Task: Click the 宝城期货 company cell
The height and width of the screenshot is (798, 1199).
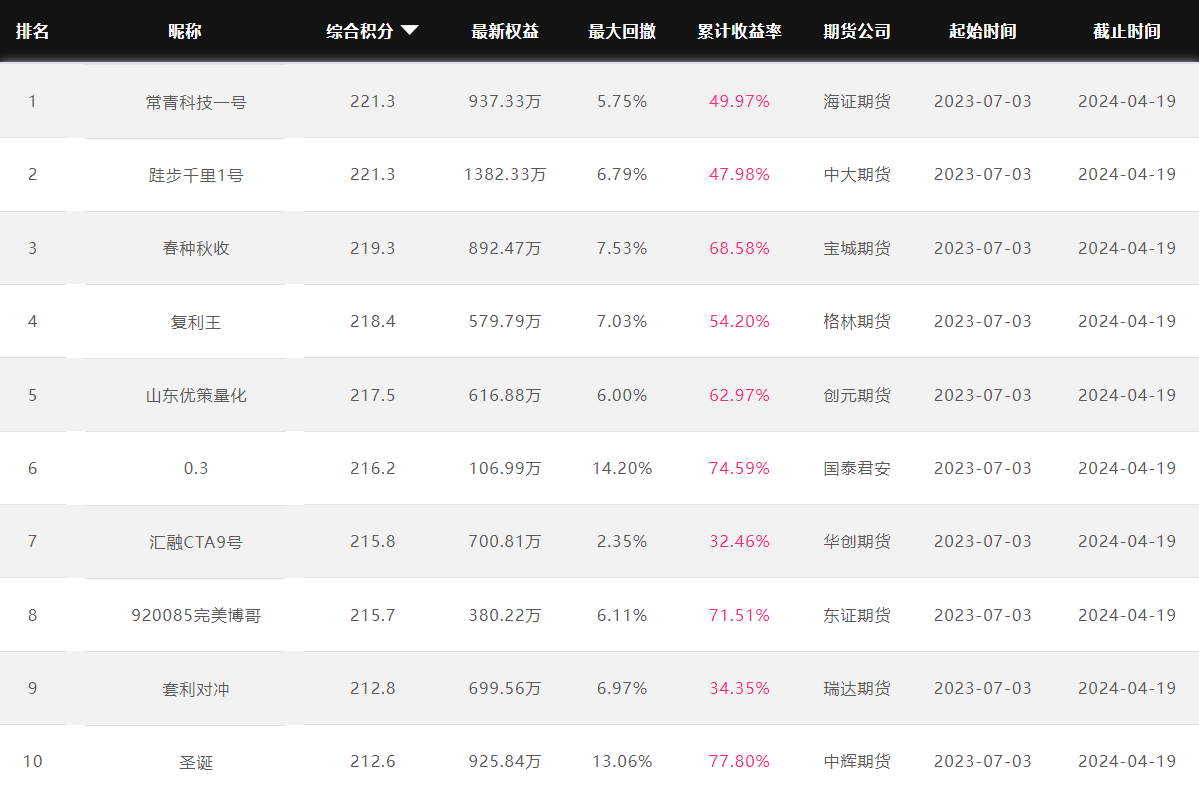Action: 857,248
